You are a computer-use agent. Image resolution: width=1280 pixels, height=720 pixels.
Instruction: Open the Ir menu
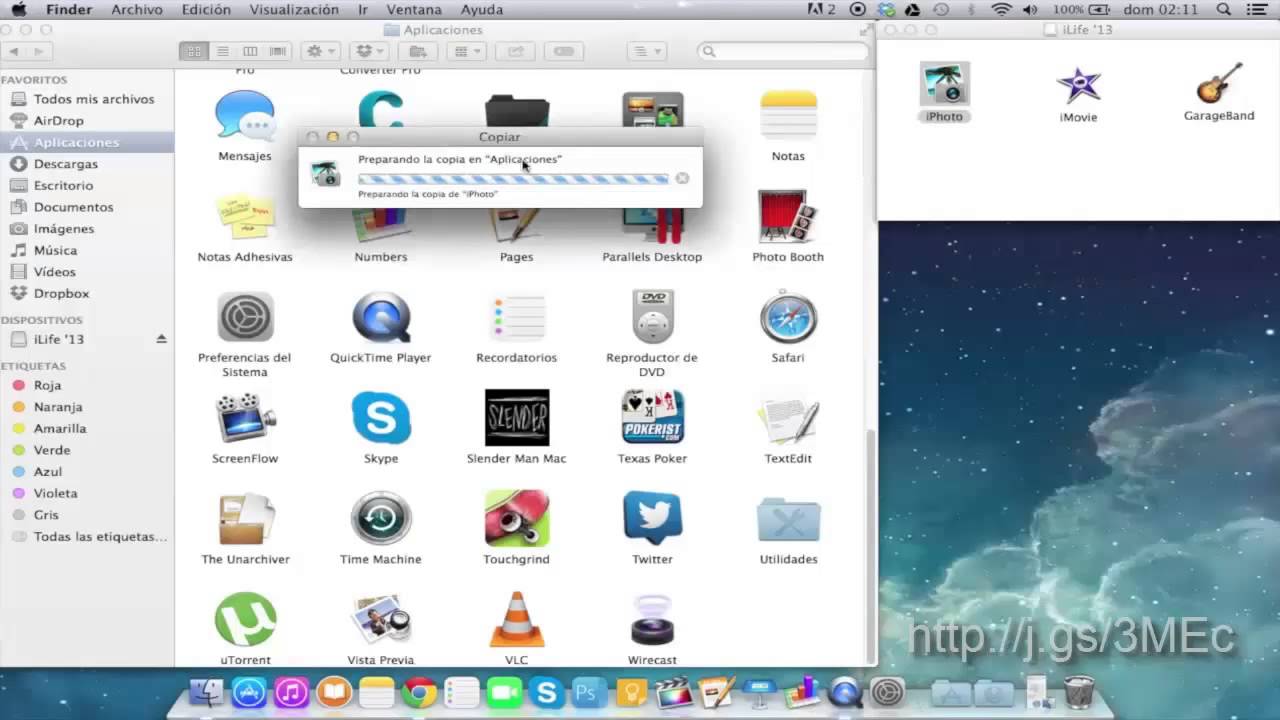coord(362,9)
